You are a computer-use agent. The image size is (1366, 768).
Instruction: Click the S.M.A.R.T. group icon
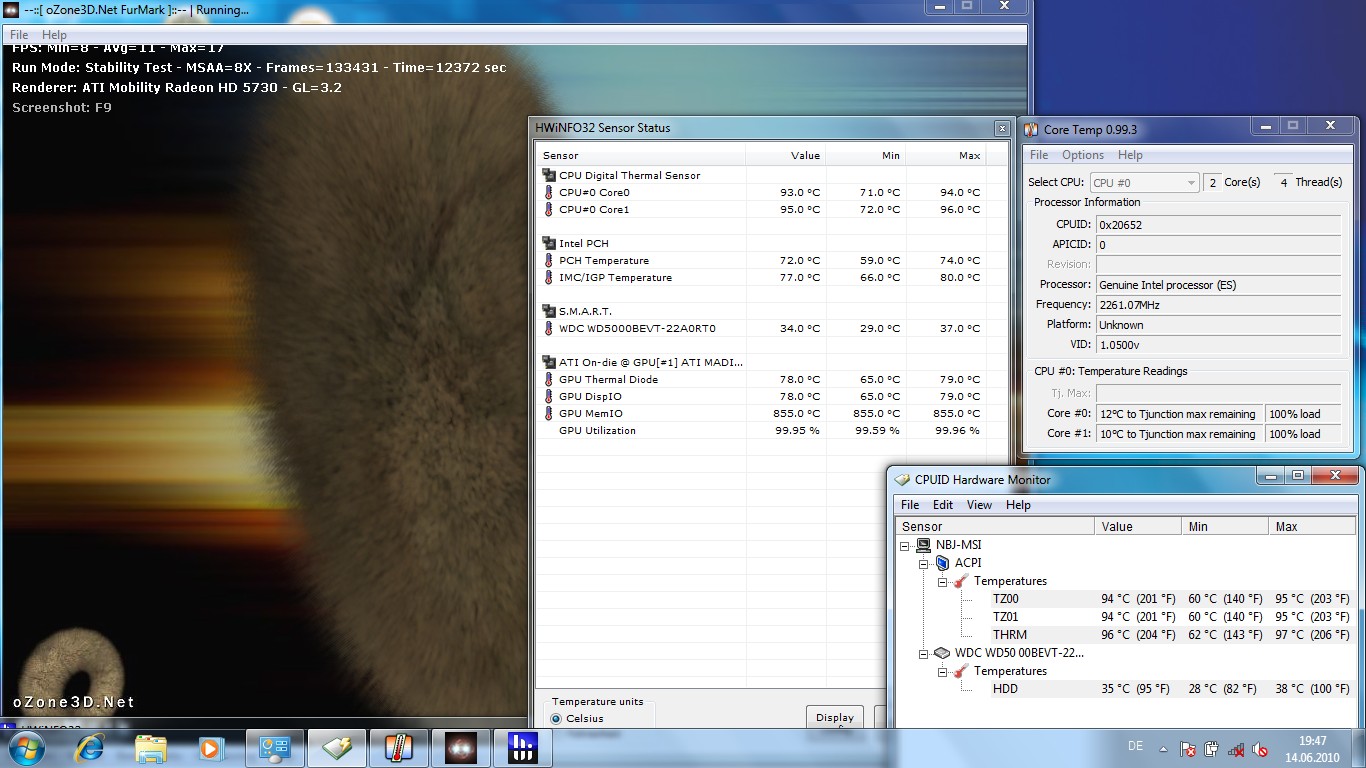548,311
